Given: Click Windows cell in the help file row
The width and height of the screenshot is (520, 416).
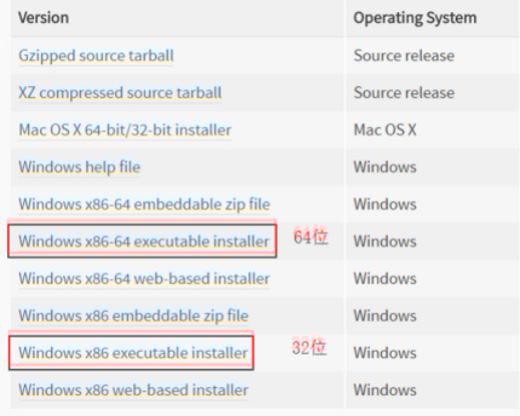Looking at the screenshot, I should 385,167.
